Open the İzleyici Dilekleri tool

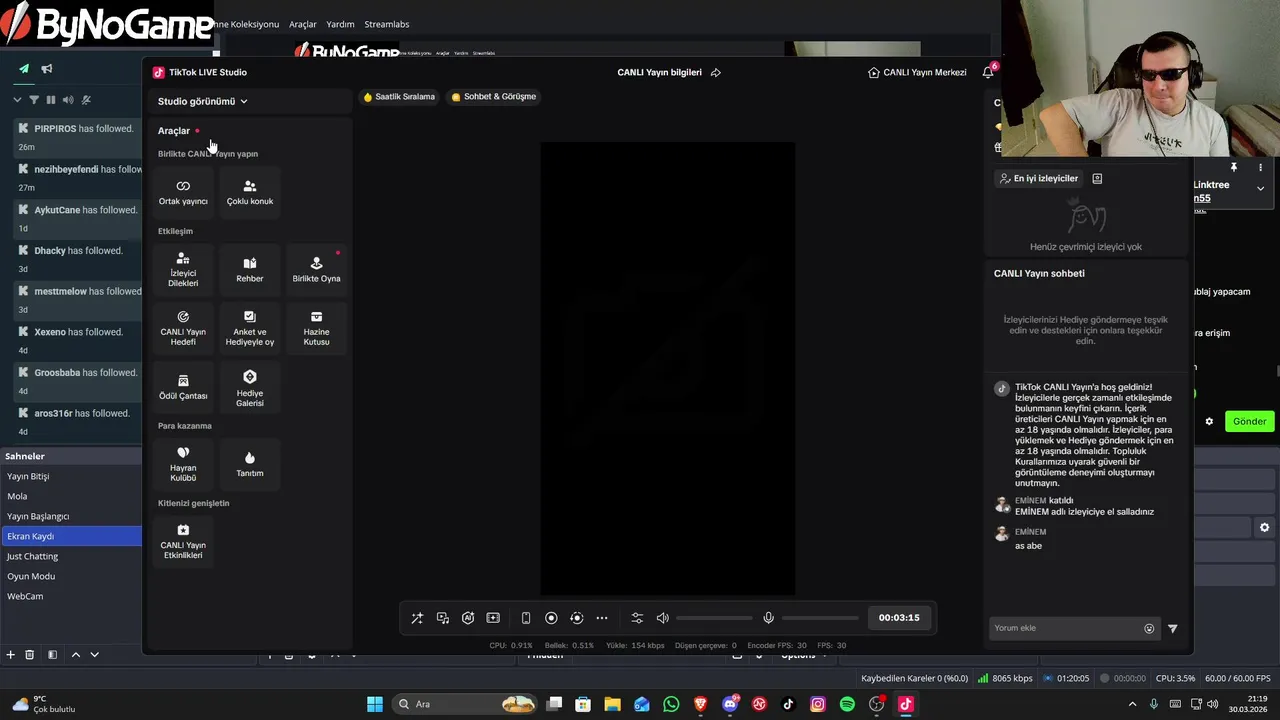(x=183, y=270)
